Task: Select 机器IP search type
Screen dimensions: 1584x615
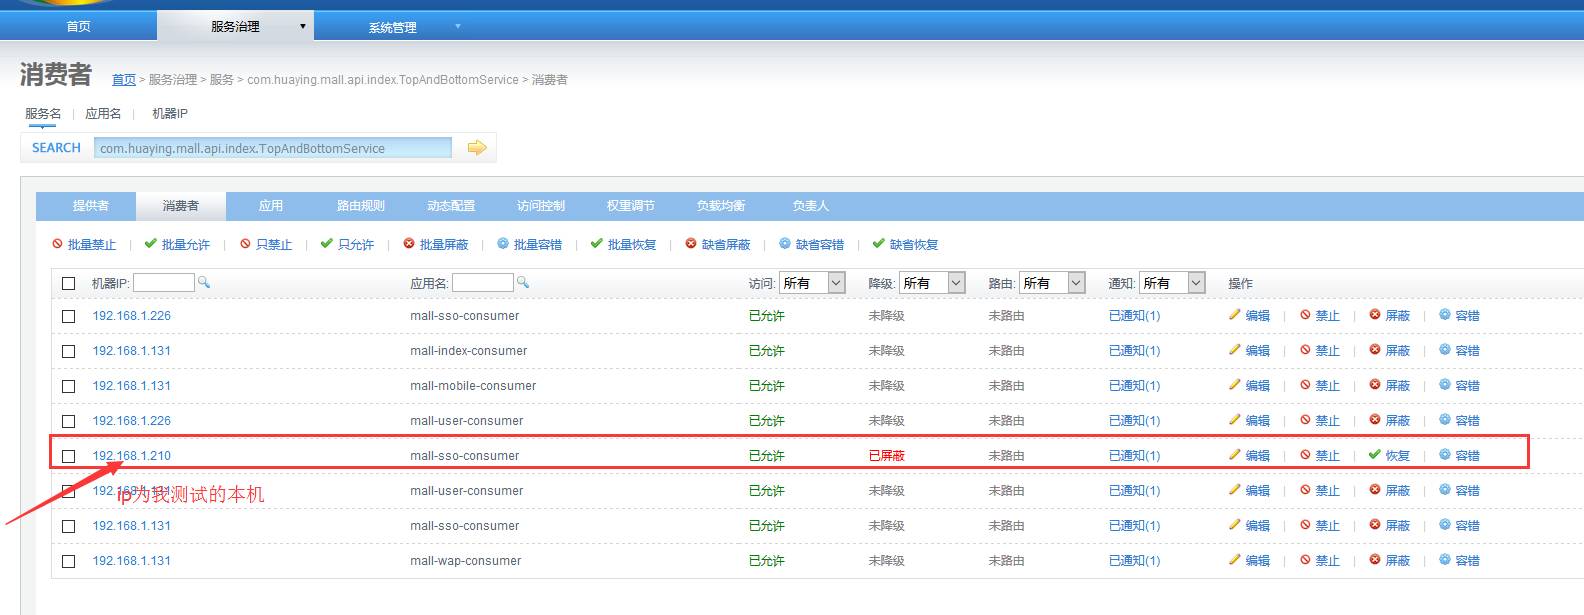Action: pos(170,114)
